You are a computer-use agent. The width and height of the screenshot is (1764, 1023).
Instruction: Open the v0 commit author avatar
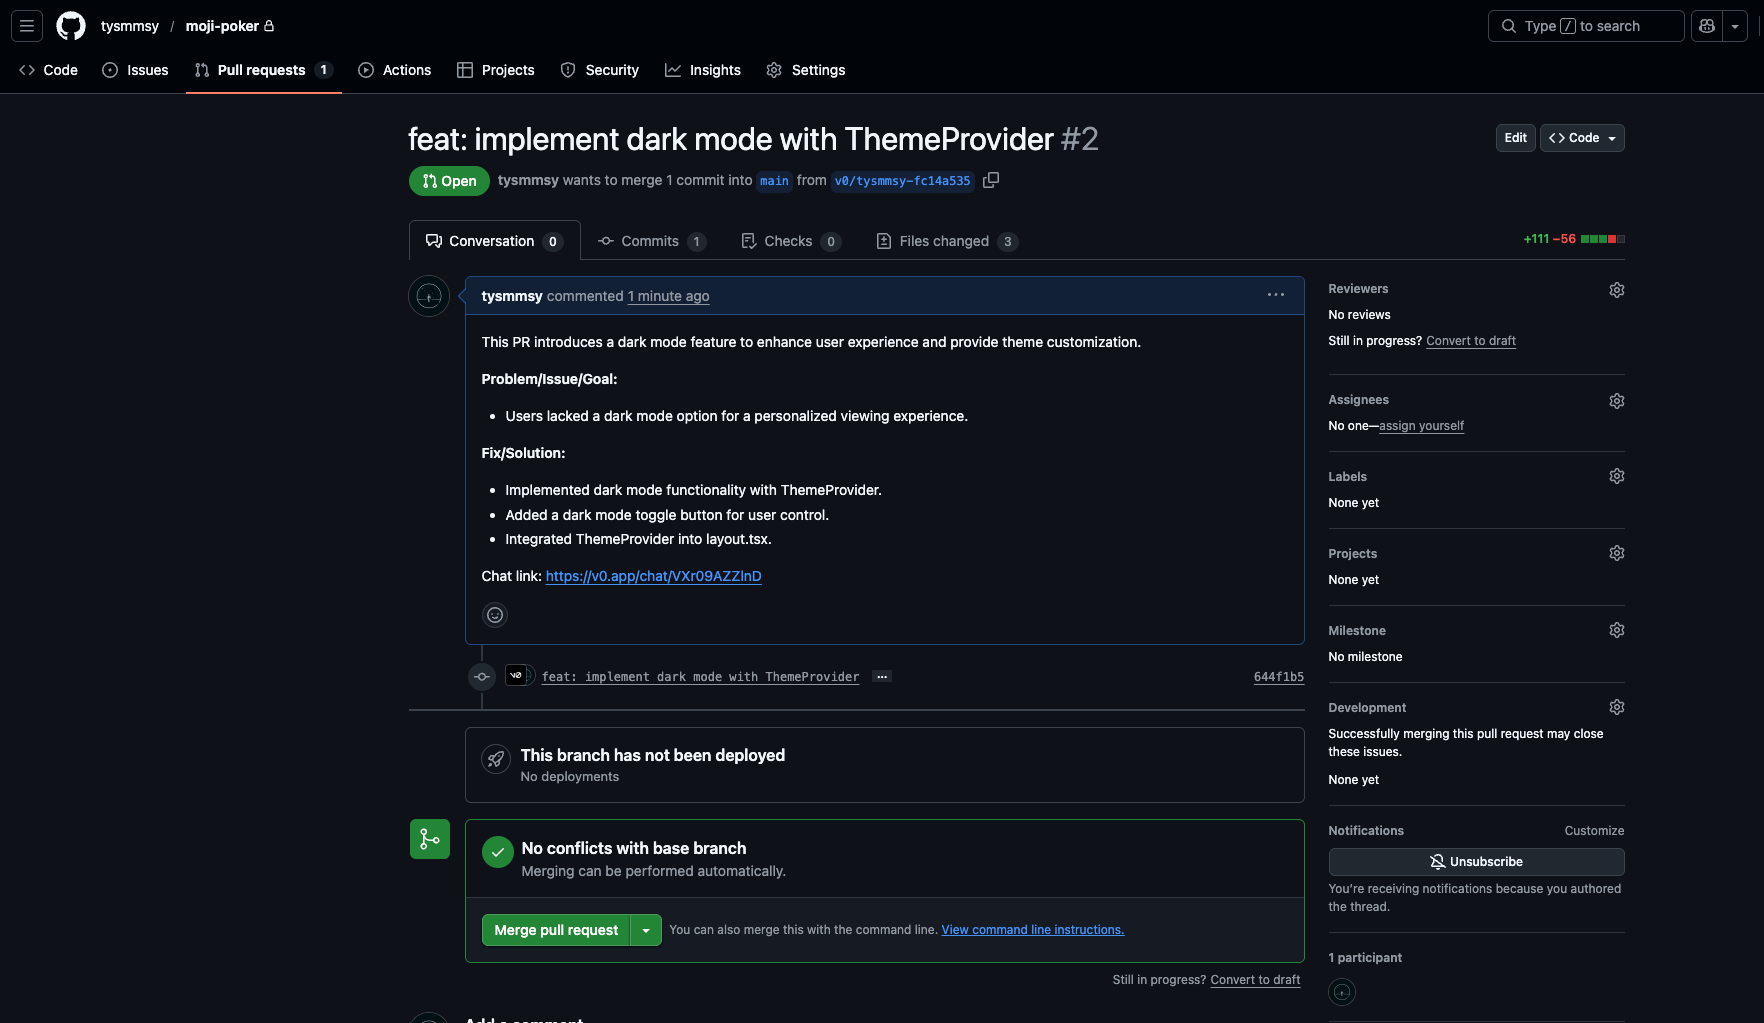coord(516,676)
